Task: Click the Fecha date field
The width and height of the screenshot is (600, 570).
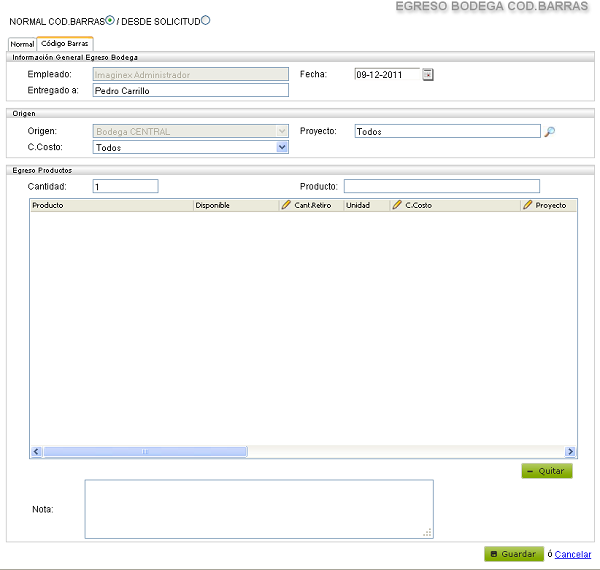Action: [x=387, y=74]
